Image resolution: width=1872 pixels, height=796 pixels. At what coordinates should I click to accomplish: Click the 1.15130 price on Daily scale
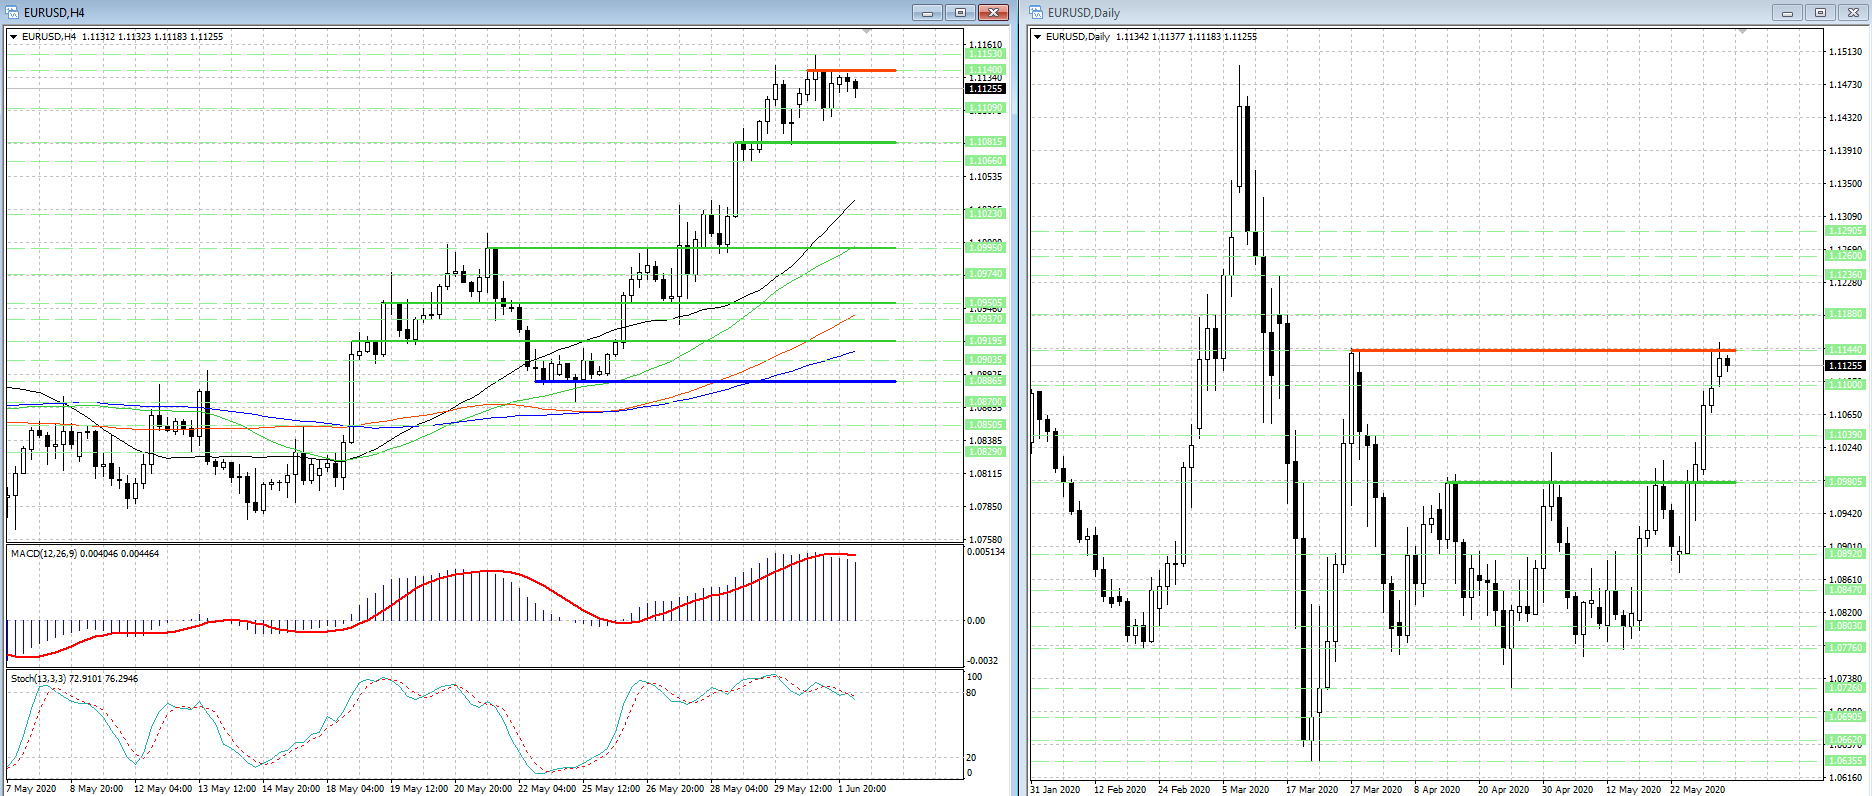1846,52
